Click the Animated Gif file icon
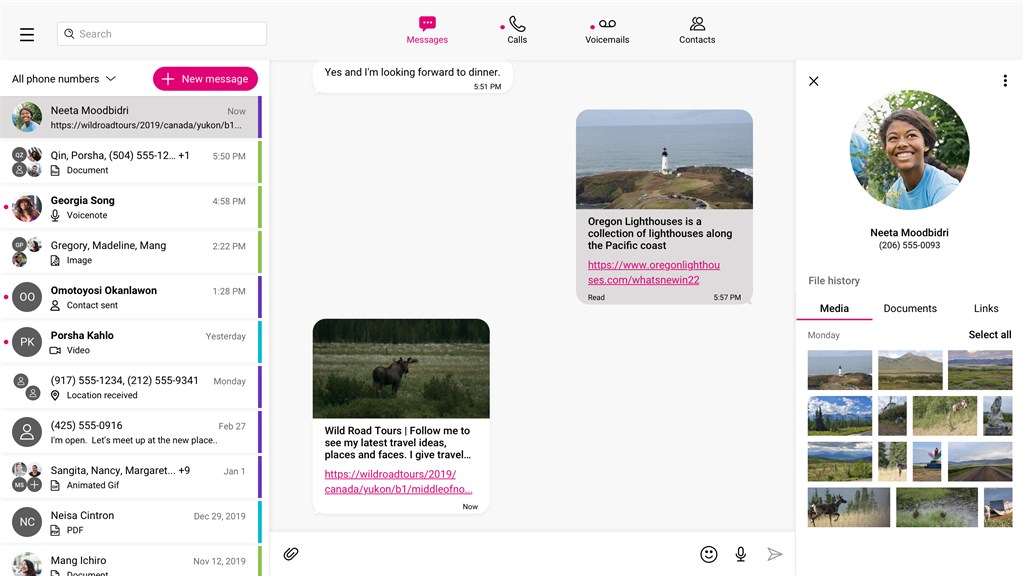 pos(56,485)
